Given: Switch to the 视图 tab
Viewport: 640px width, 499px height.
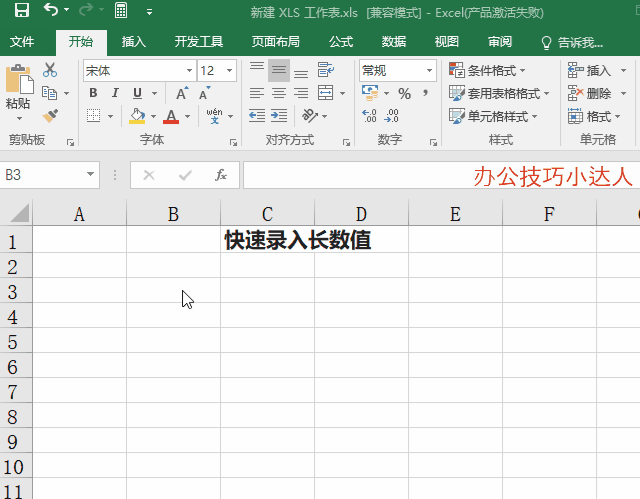Looking at the screenshot, I should pos(447,42).
